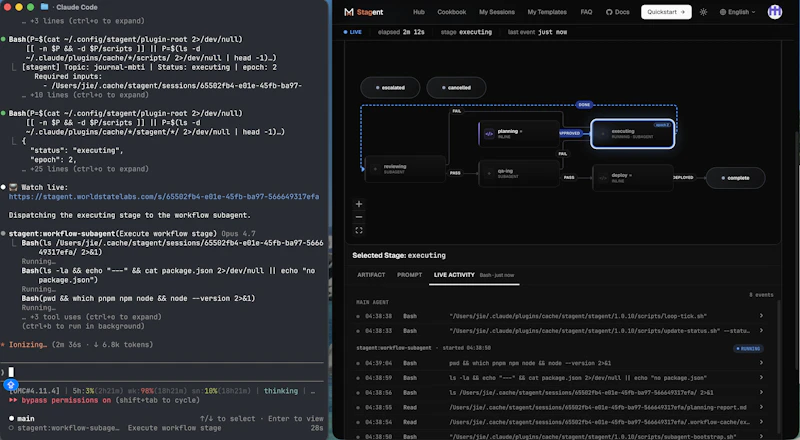This screenshot has height=440, width=800.
Task: Select the executing stage node
Action: pyautogui.click(x=633, y=134)
